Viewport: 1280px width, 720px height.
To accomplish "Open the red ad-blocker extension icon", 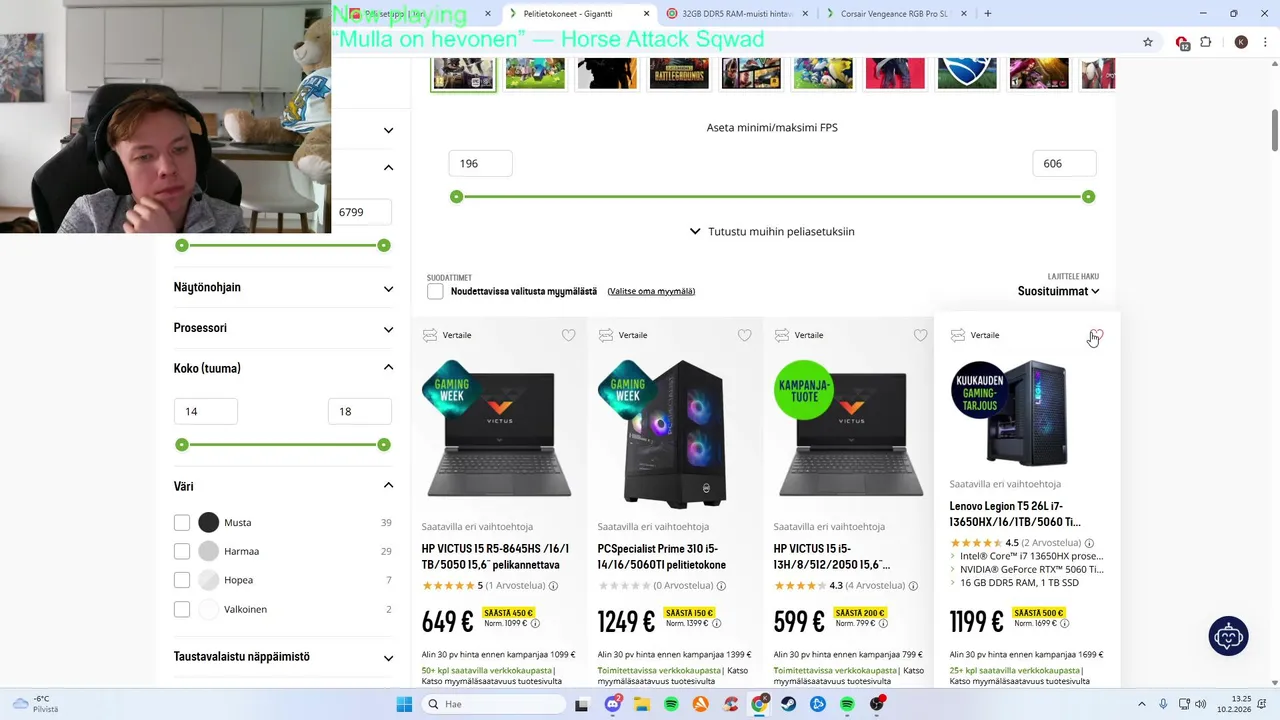I will tap(1182, 42).
